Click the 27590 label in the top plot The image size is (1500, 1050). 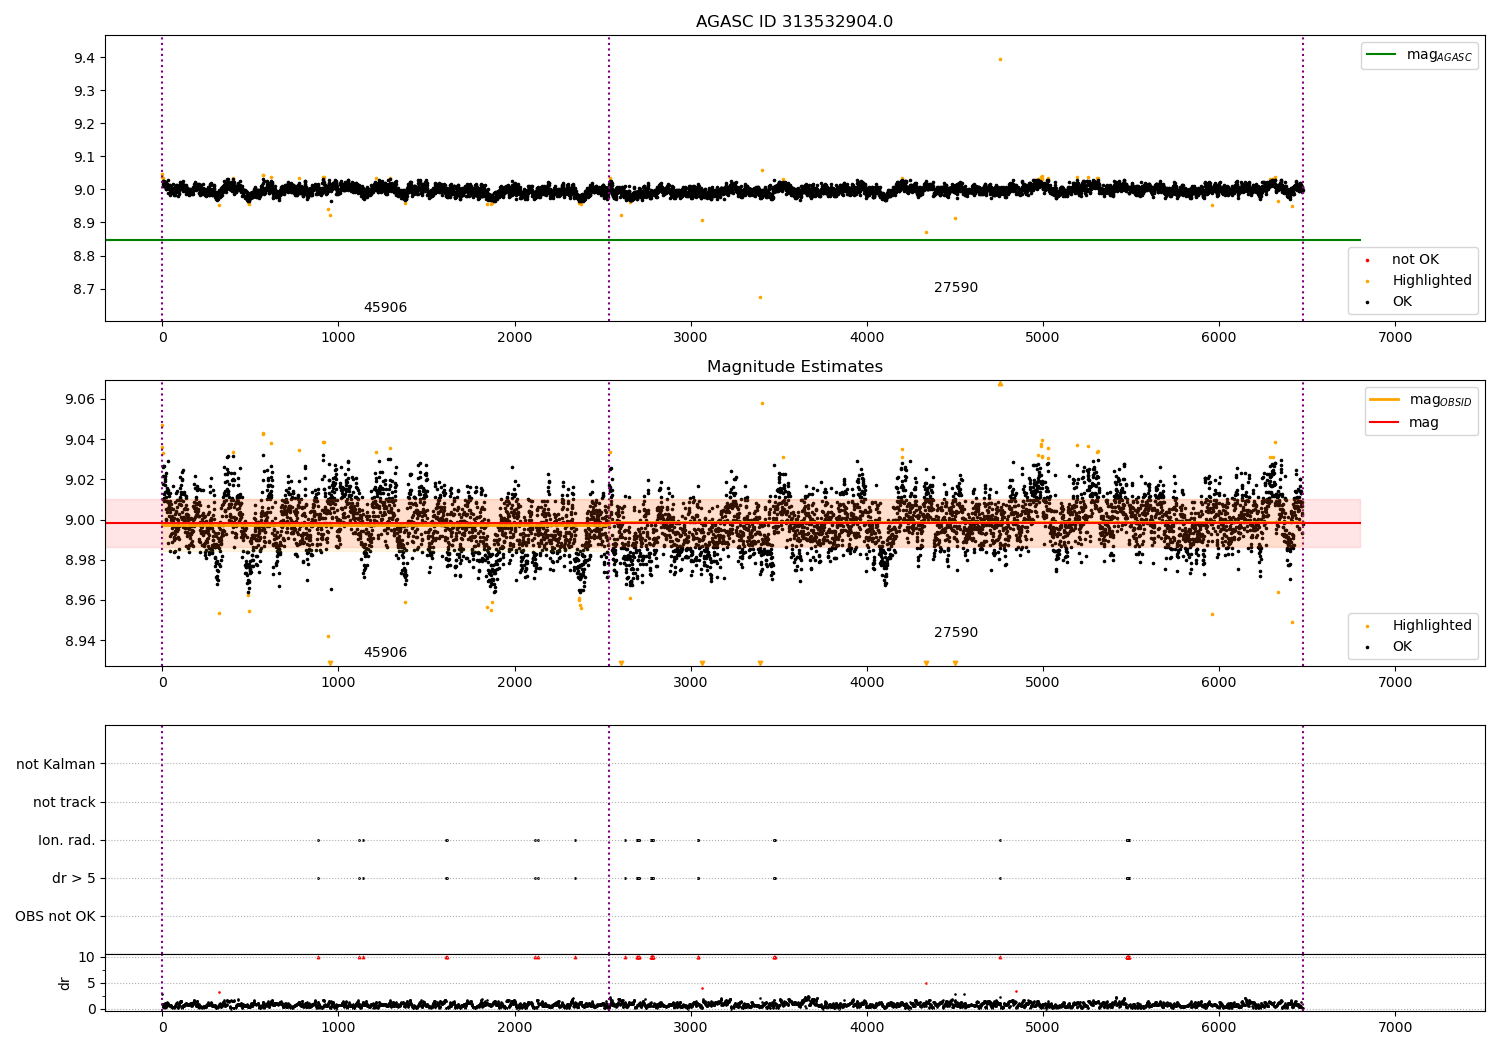click(x=956, y=288)
